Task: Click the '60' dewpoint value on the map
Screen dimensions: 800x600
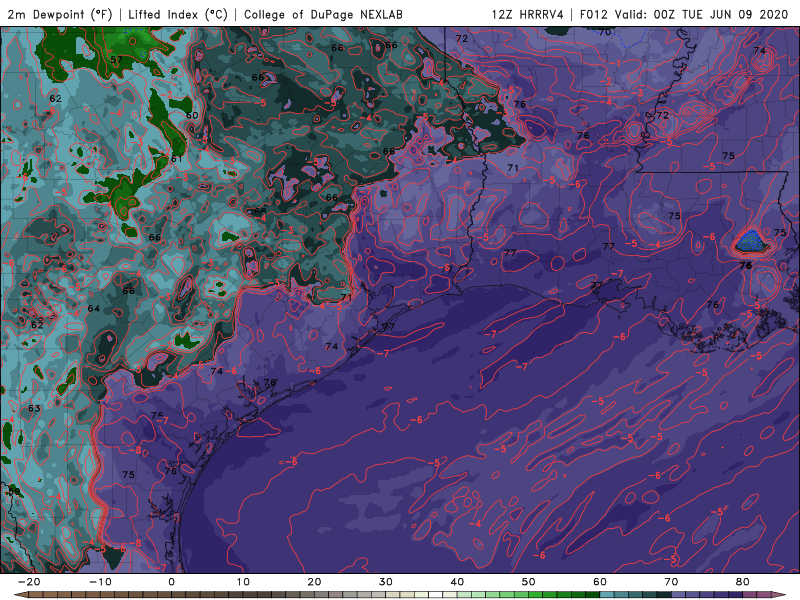Action: pyautogui.click(x=192, y=115)
